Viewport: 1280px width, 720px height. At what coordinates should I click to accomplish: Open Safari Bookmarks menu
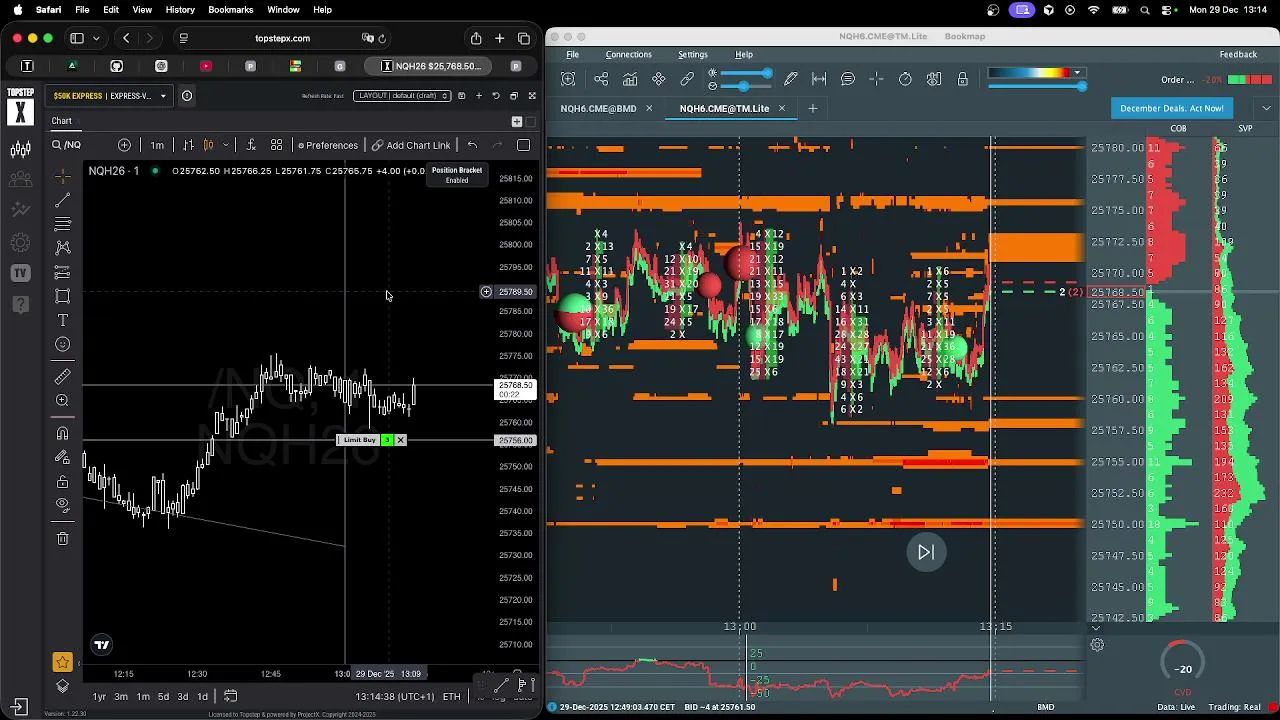(230, 10)
